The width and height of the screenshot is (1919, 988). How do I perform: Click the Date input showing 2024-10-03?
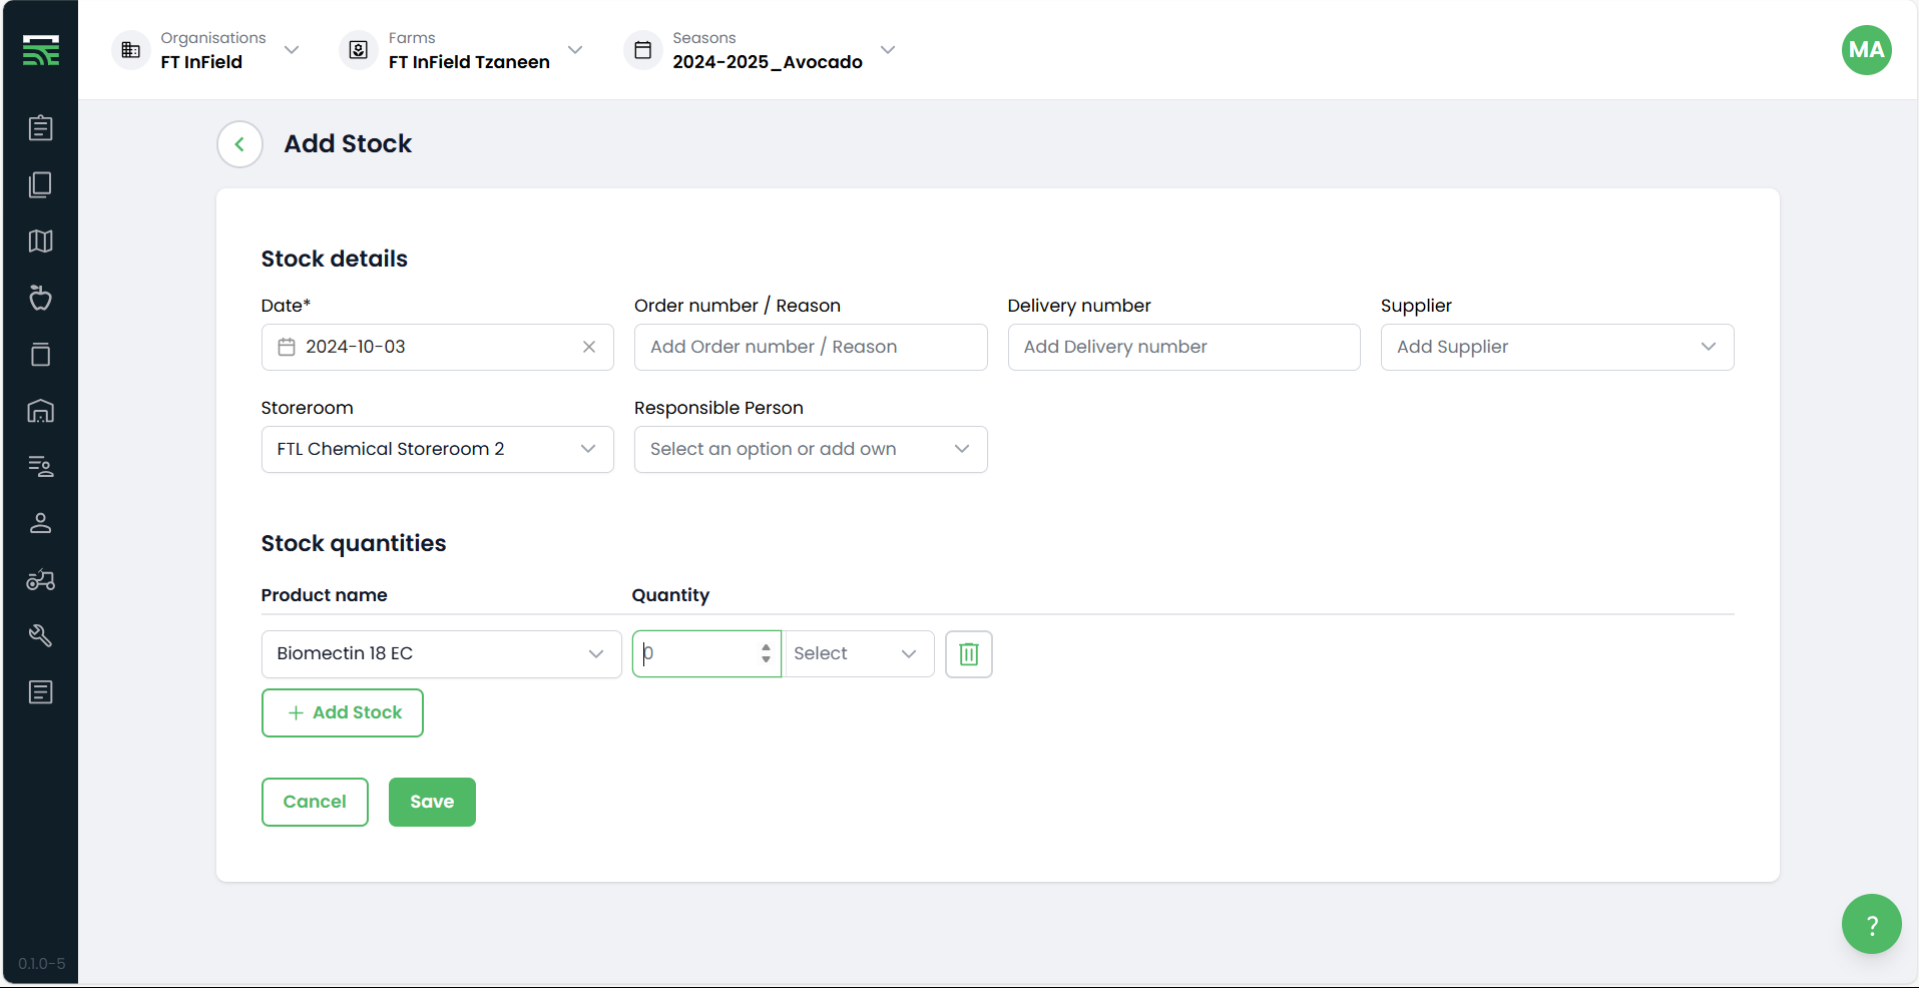(x=437, y=347)
